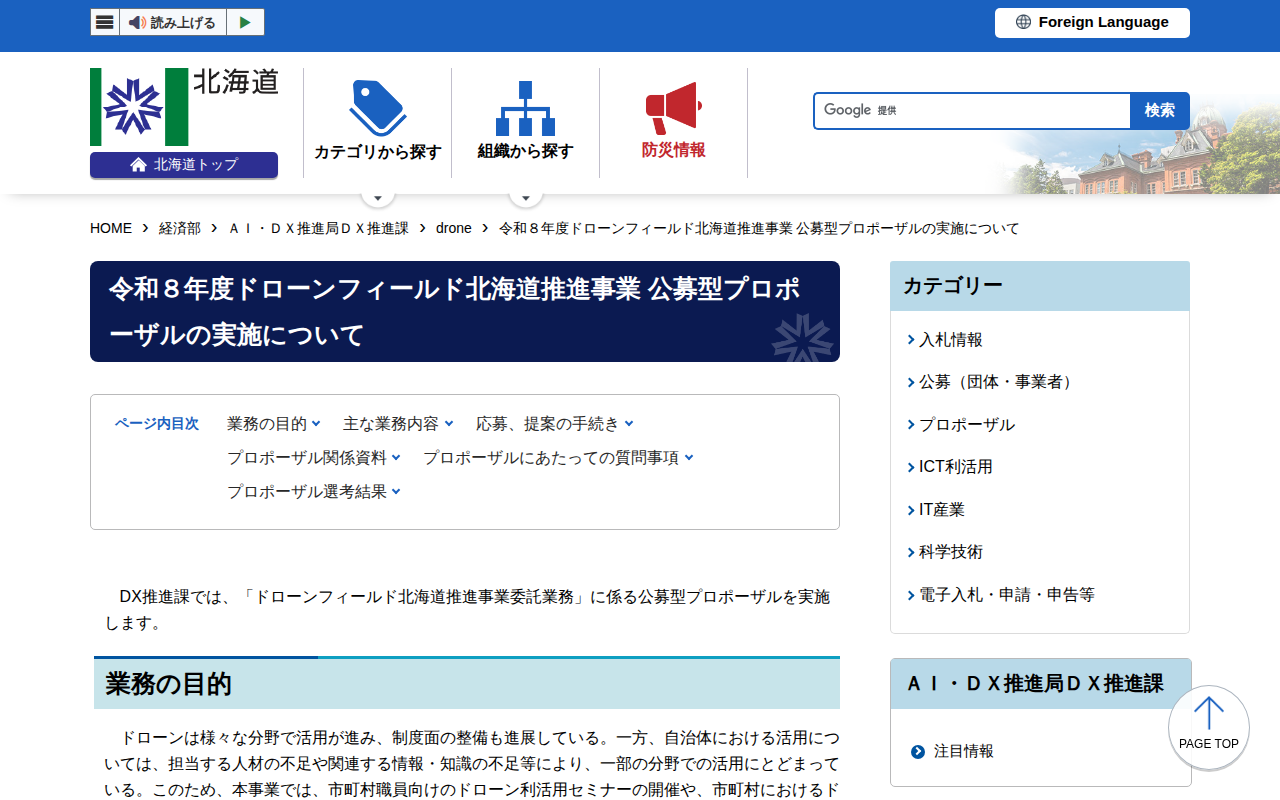Click the current-page breadcrumb text
This screenshot has width=1280, height=800.
[759, 228]
